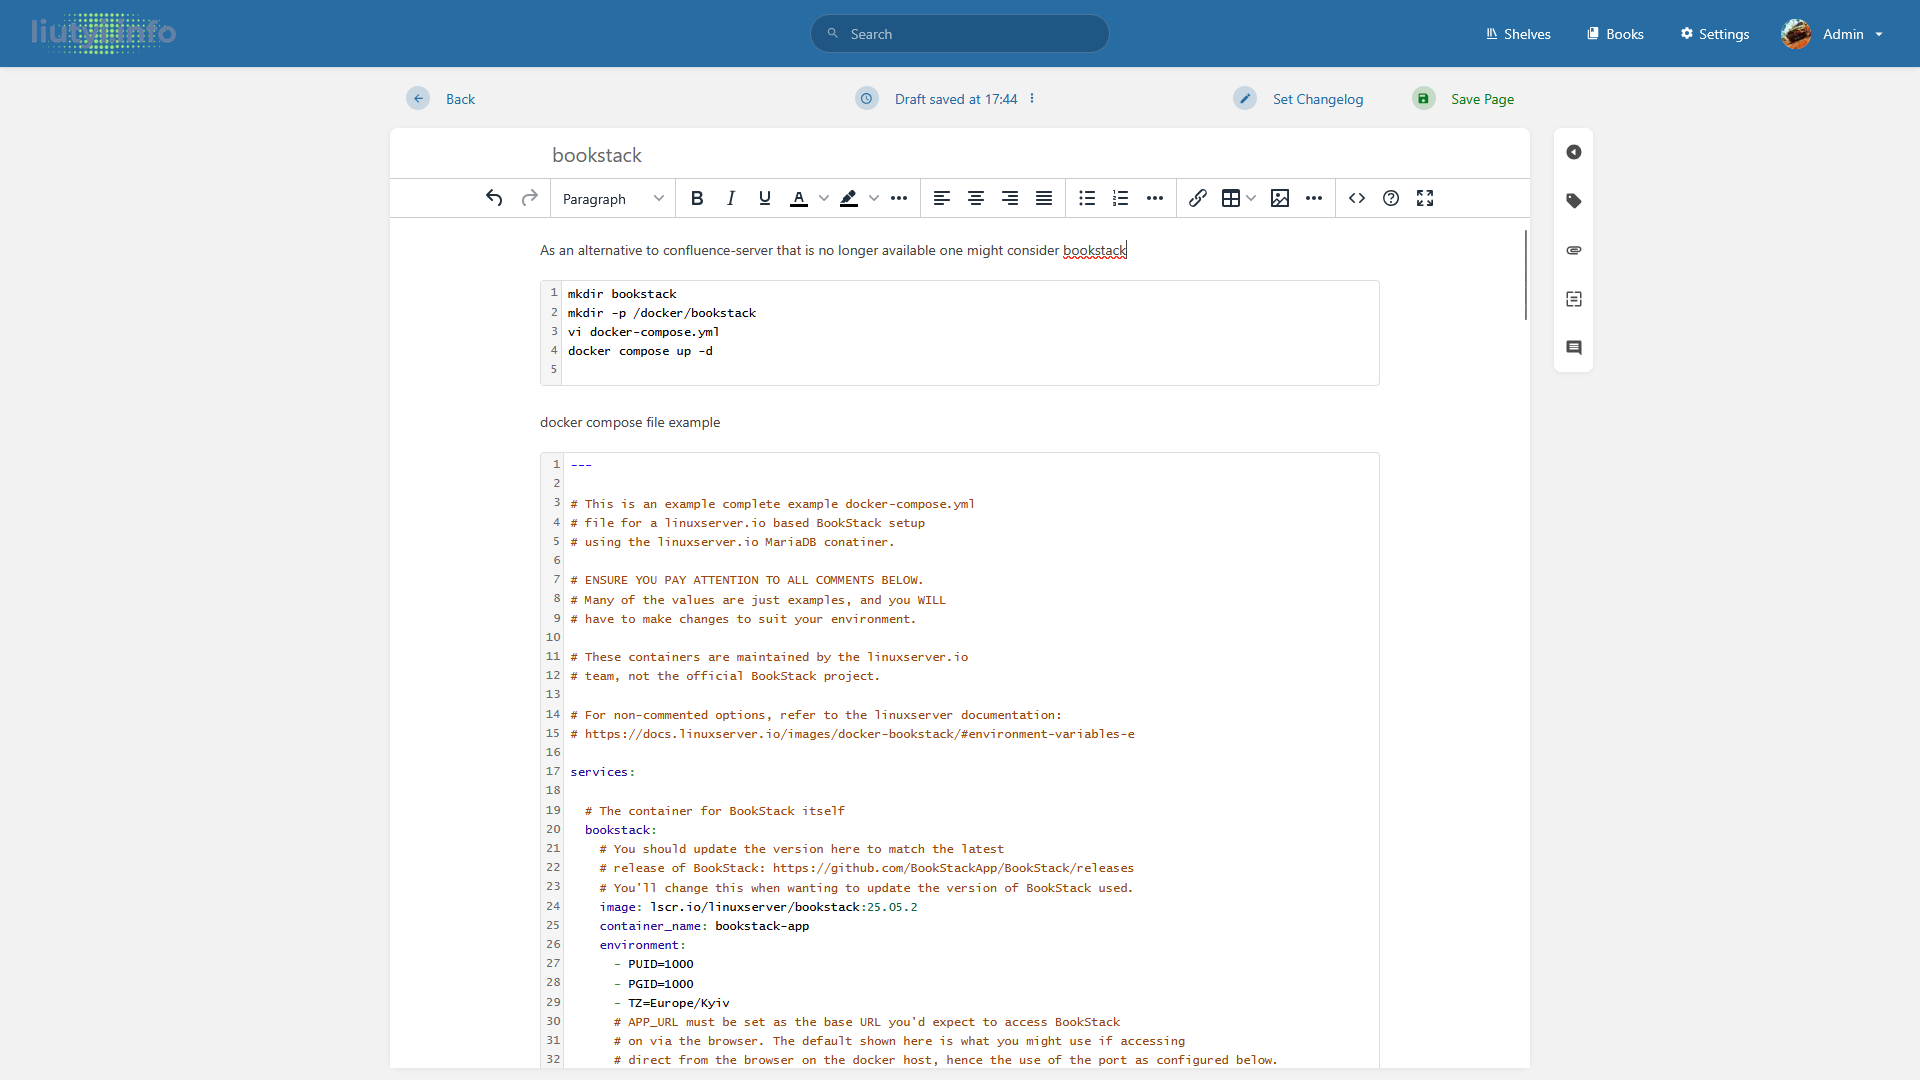Click the insert image icon
This screenshot has width=1920, height=1080.
click(1279, 198)
